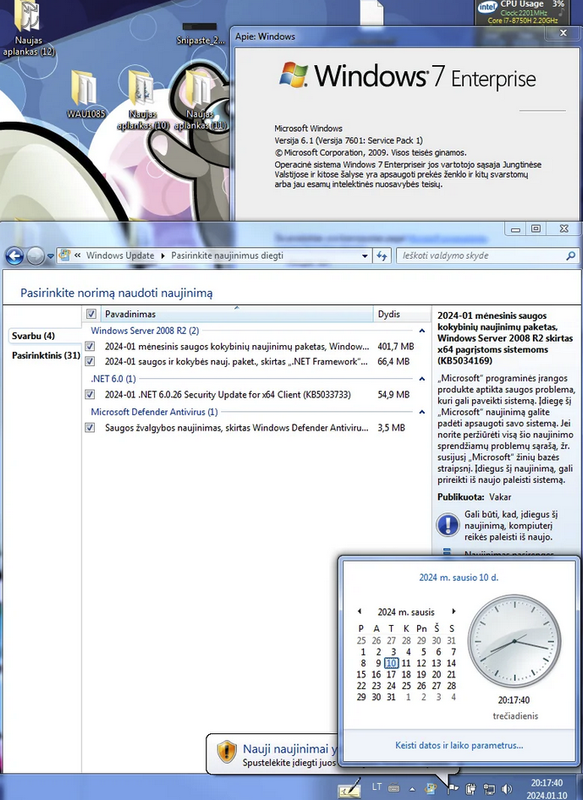Open the recent pages dropdown beside navigation arrows
This screenshot has height=800, width=583.
click(50, 256)
